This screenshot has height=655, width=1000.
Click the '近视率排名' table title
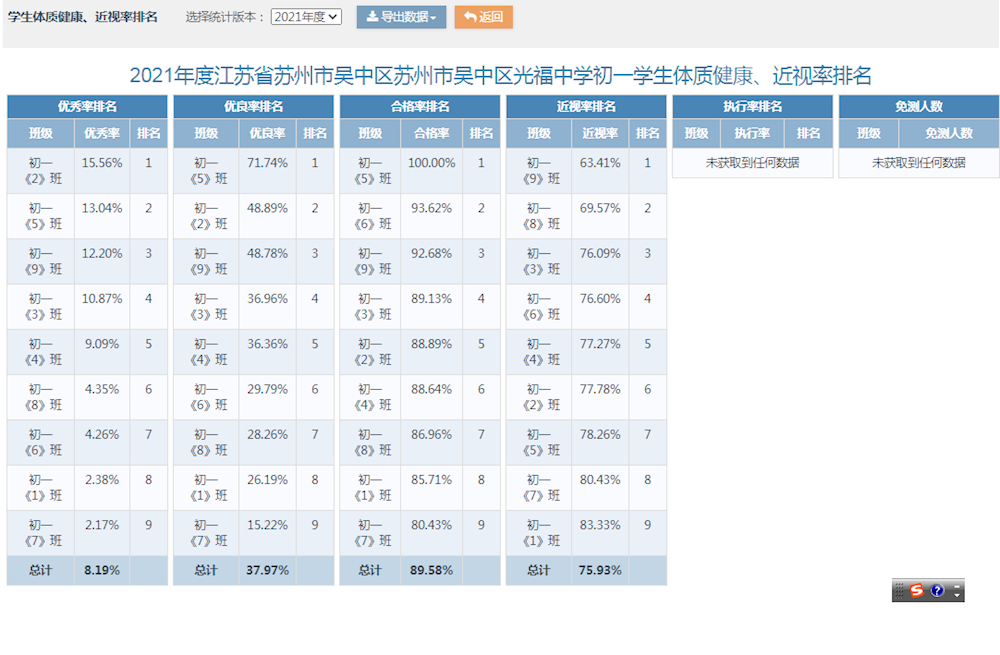(x=587, y=107)
